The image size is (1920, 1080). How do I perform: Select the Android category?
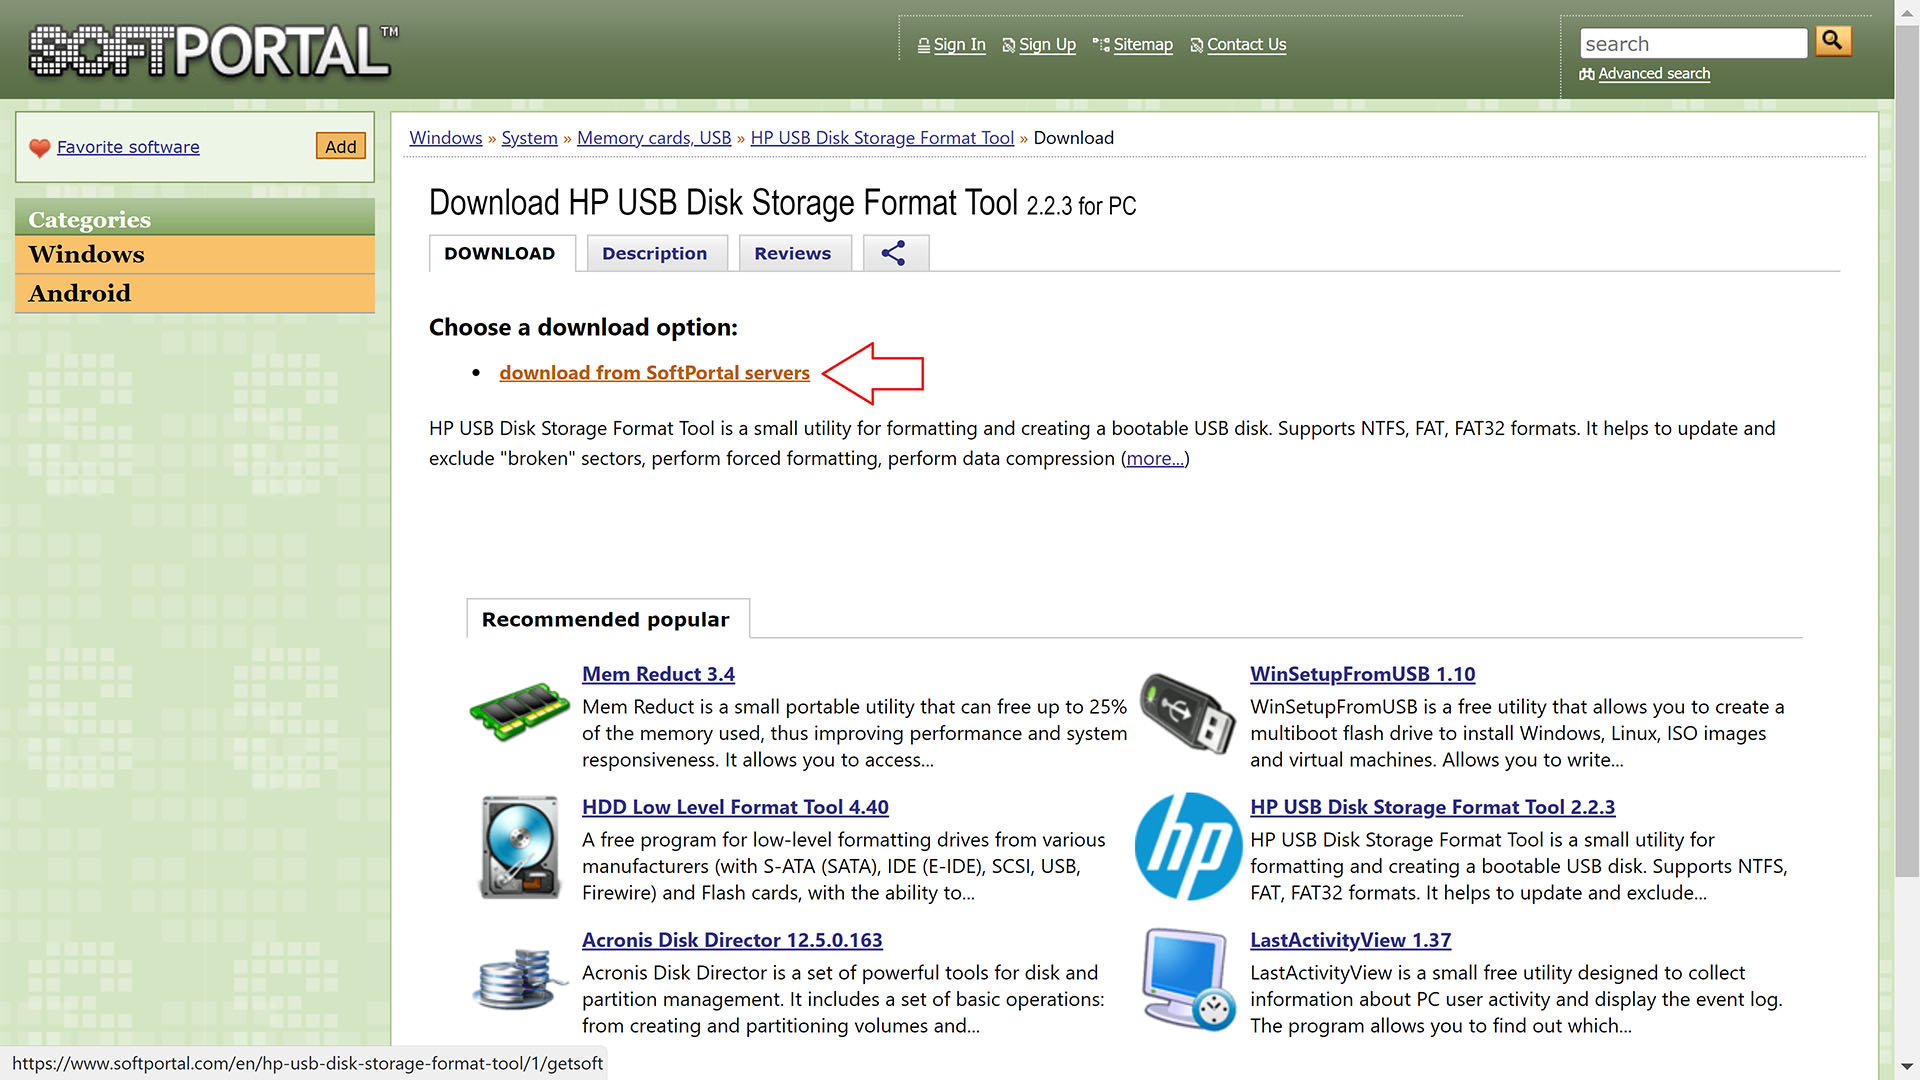click(x=195, y=293)
